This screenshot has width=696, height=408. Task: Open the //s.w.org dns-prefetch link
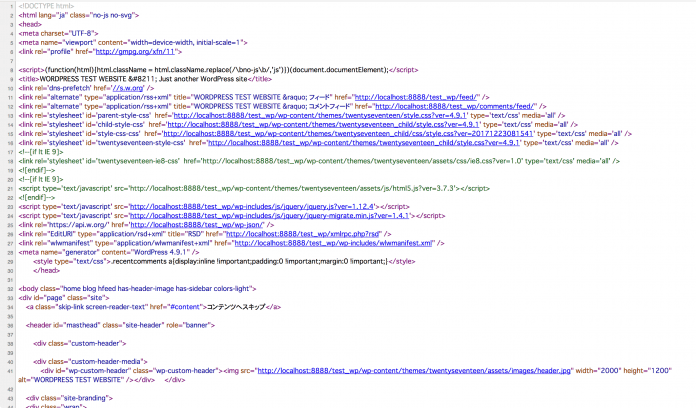click(x=128, y=88)
